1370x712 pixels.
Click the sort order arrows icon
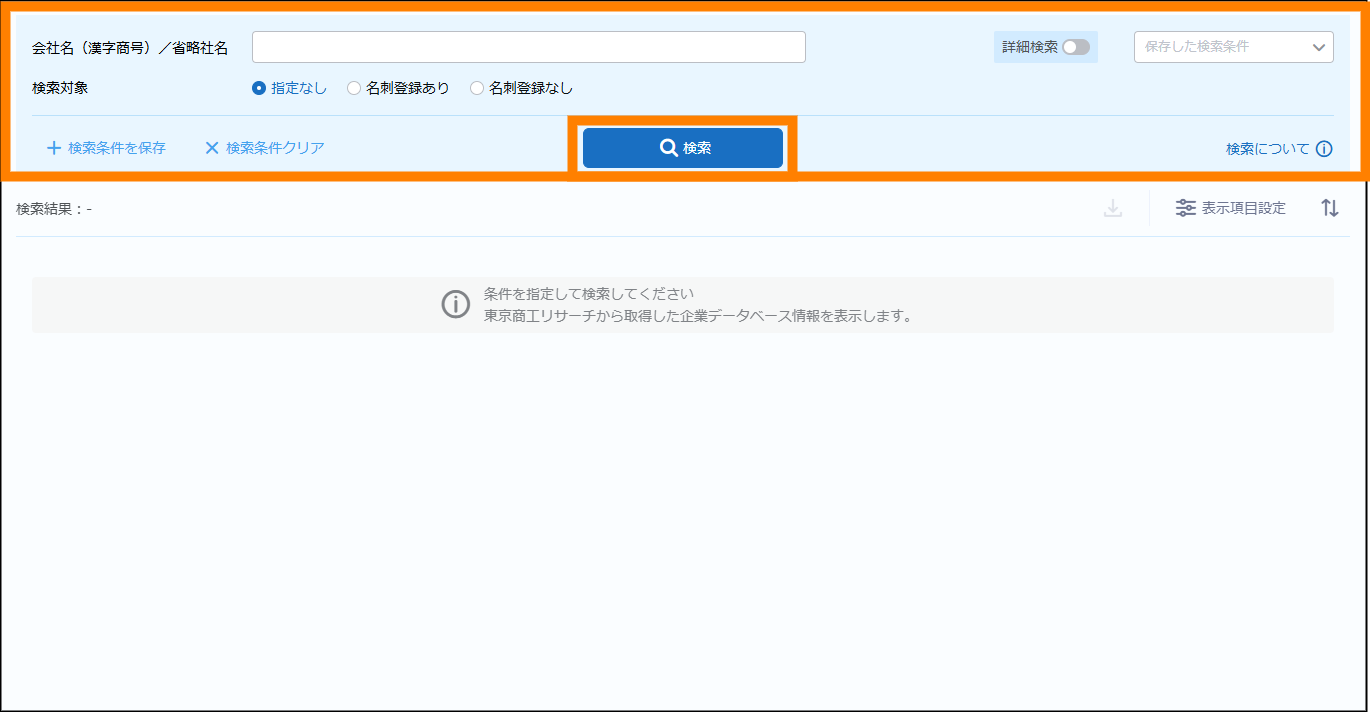click(1329, 208)
